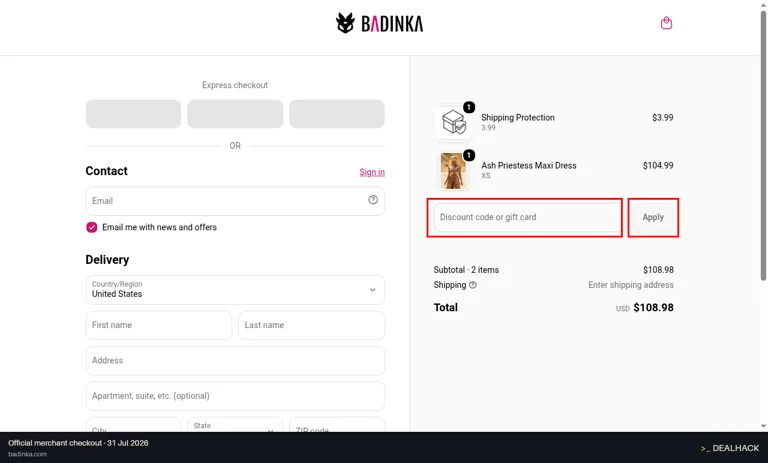Click the shipping info question-mark icon
This screenshot has width=768, height=463.
tap(473, 285)
